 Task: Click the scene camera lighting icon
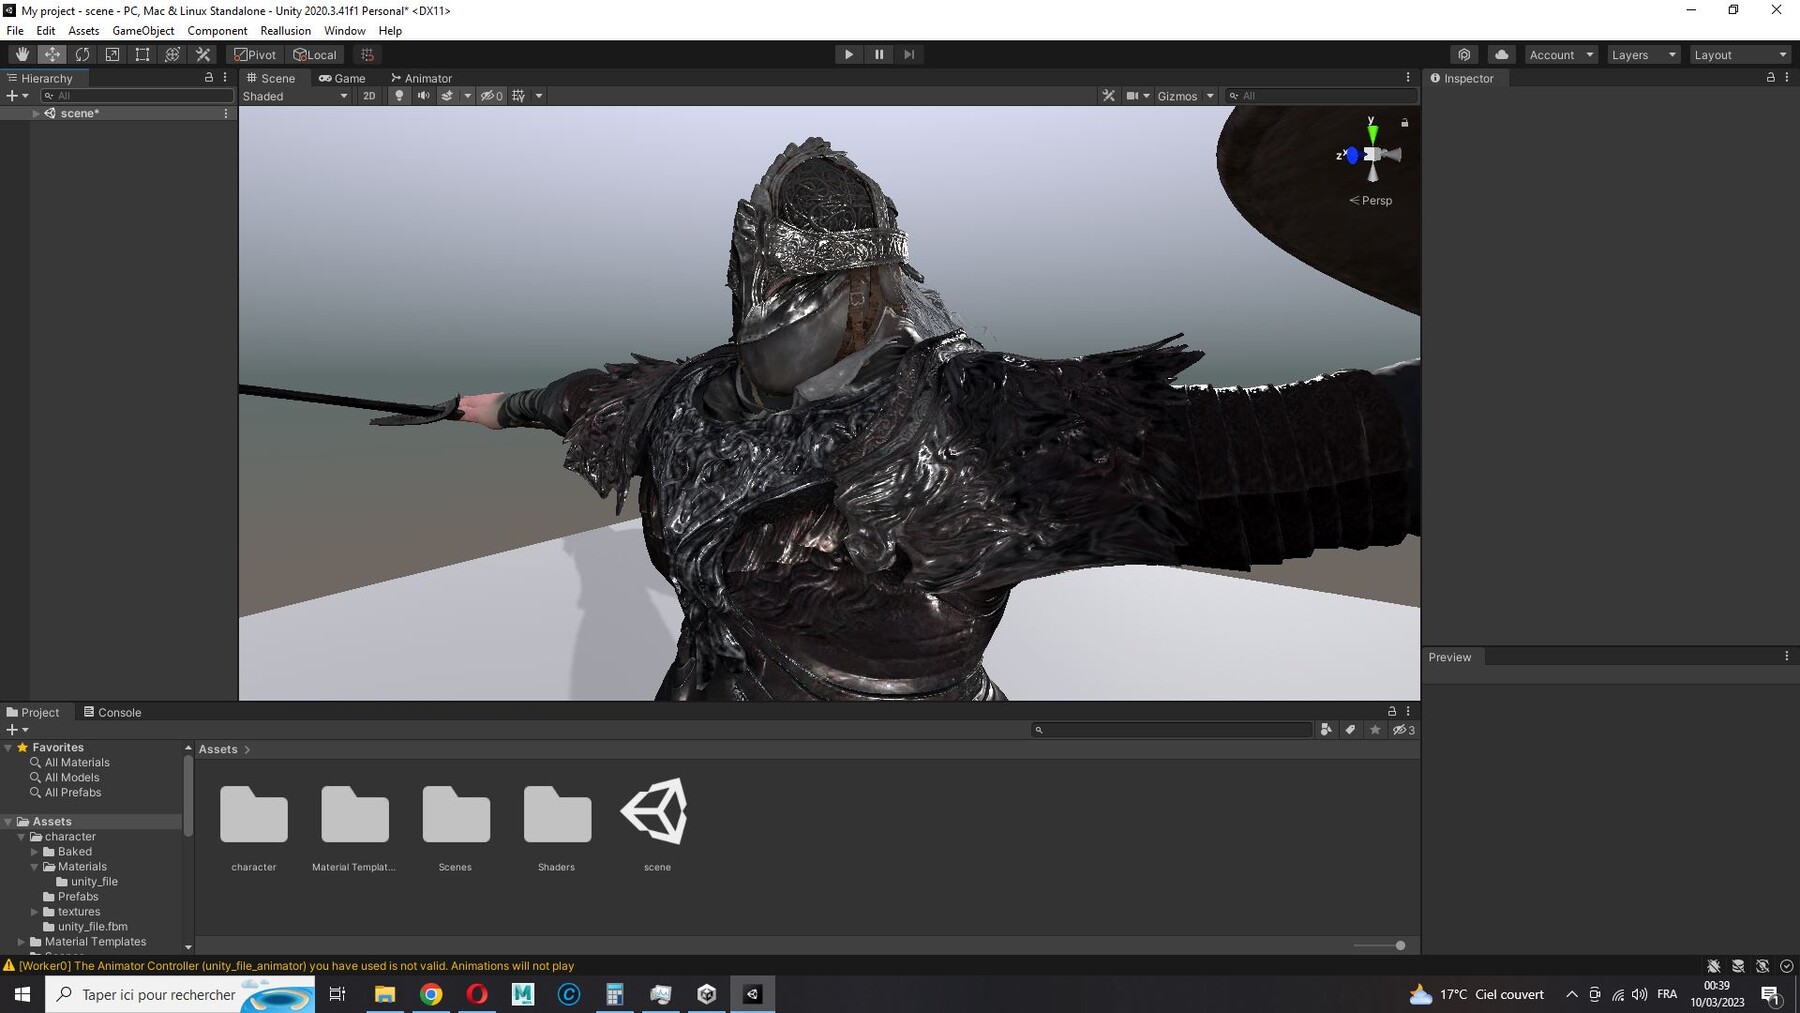pyautogui.click(x=399, y=95)
